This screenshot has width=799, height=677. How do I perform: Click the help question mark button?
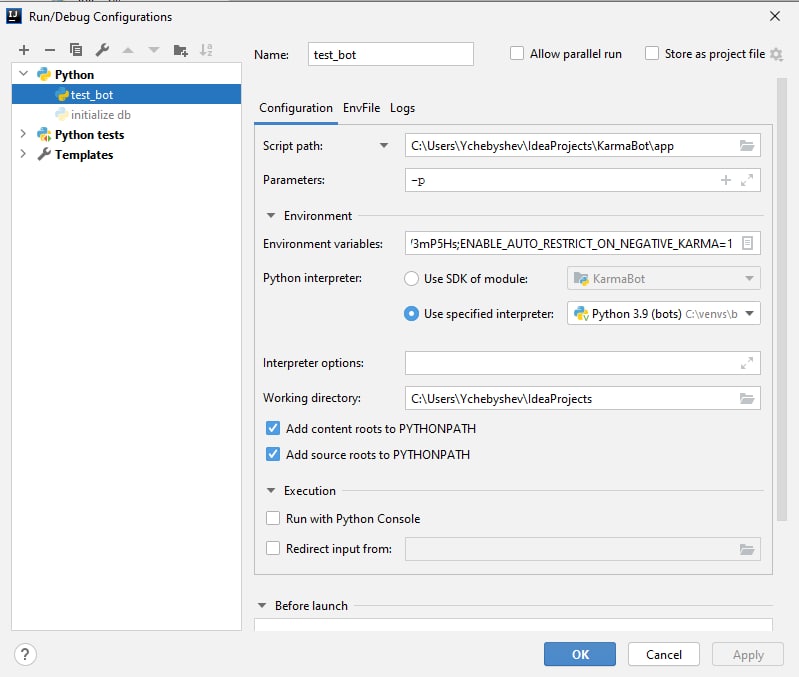[26, 654]
